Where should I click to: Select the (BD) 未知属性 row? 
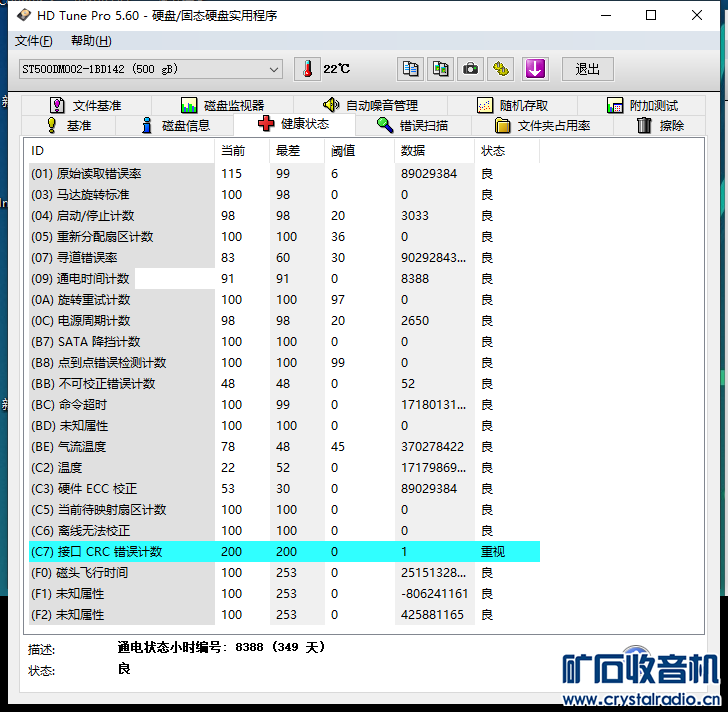pyautogui.click(x=284, y=426)
